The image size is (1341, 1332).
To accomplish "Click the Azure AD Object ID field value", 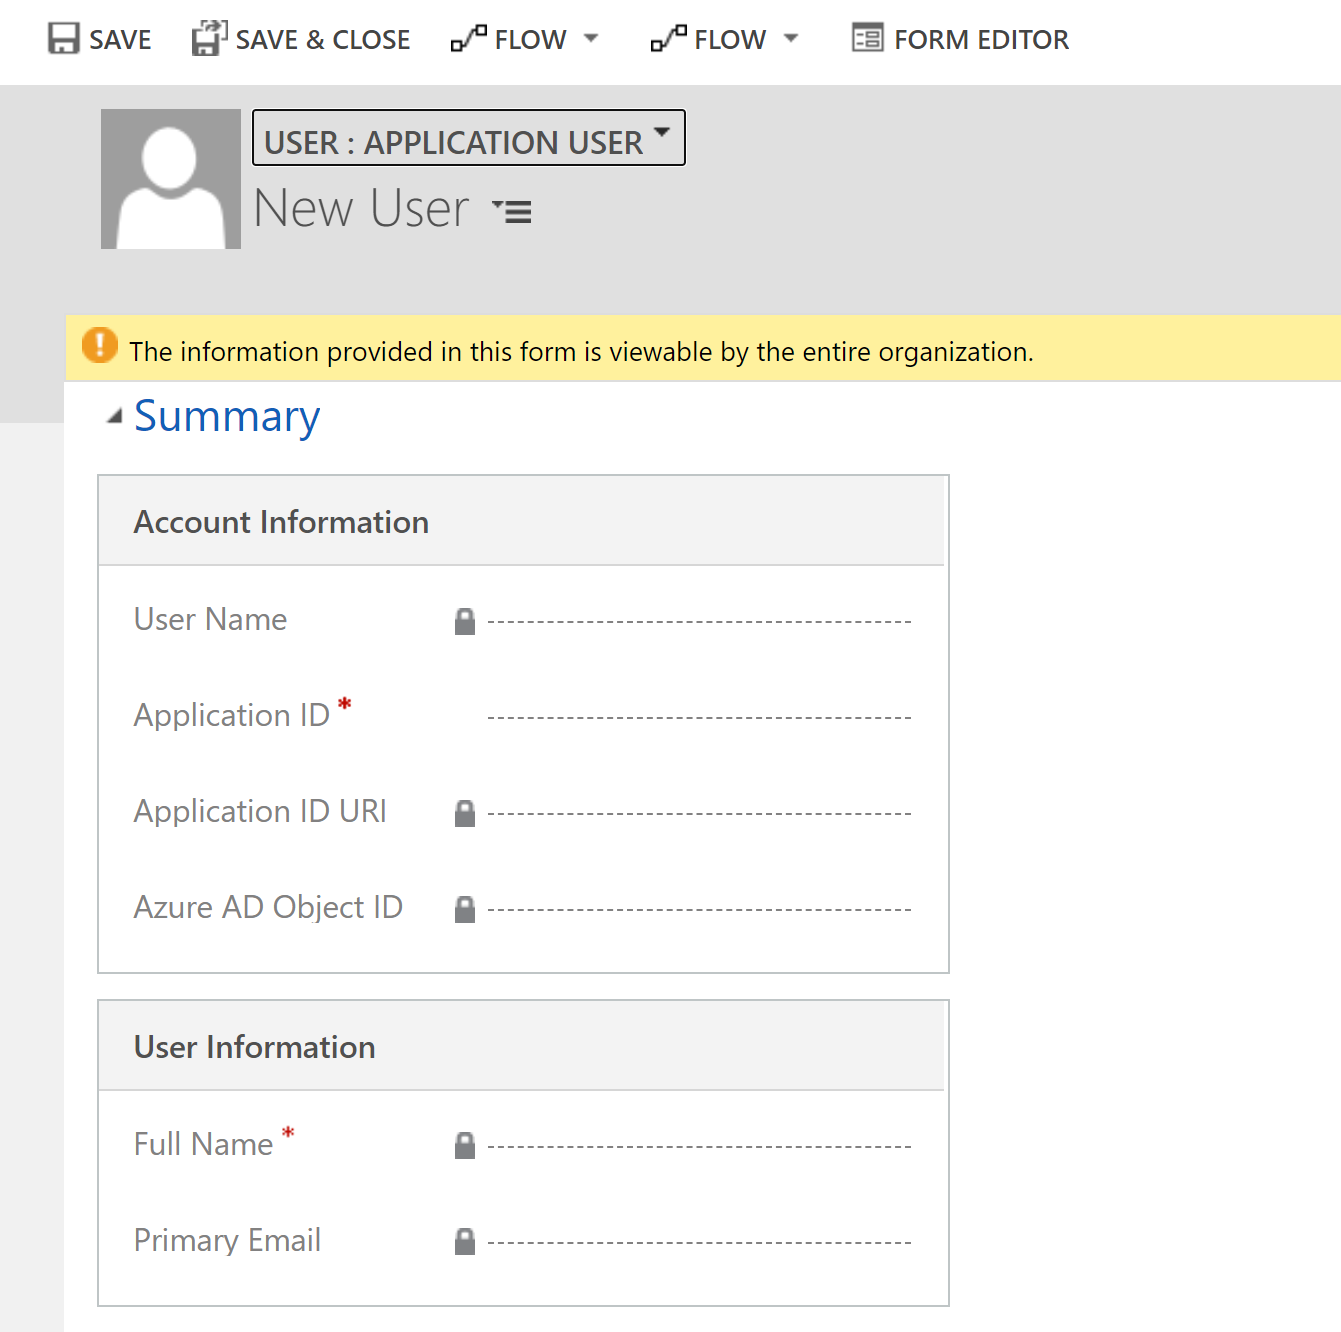I will pos(699,908).
